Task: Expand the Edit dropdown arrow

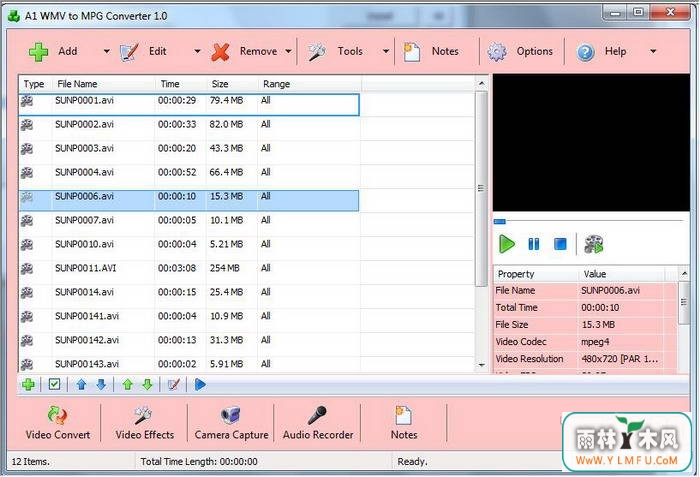Action: tap(197, 51)
